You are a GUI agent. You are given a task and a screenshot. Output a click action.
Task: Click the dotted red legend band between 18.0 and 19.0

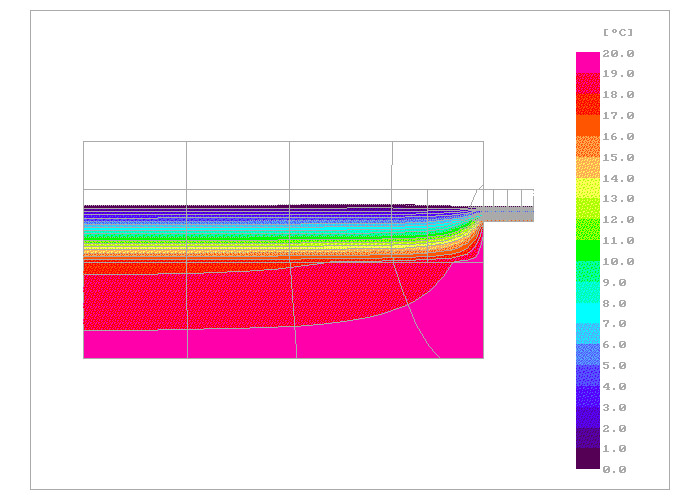[588, 83]
